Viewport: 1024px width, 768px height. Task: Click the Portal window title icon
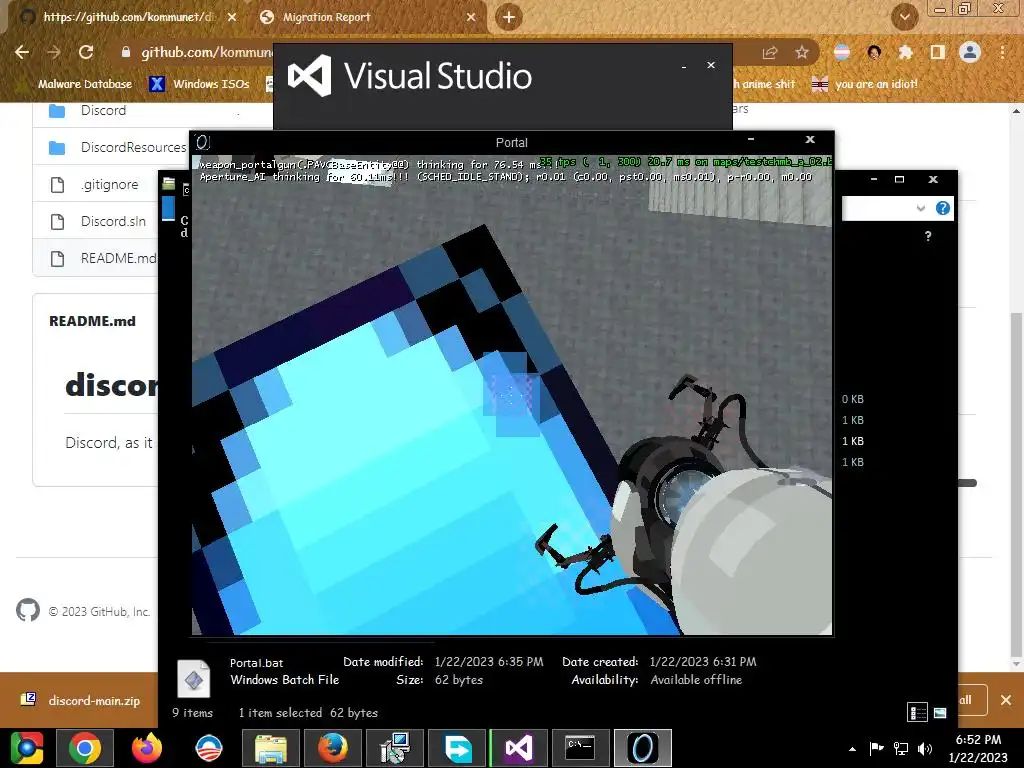[202, 142]
